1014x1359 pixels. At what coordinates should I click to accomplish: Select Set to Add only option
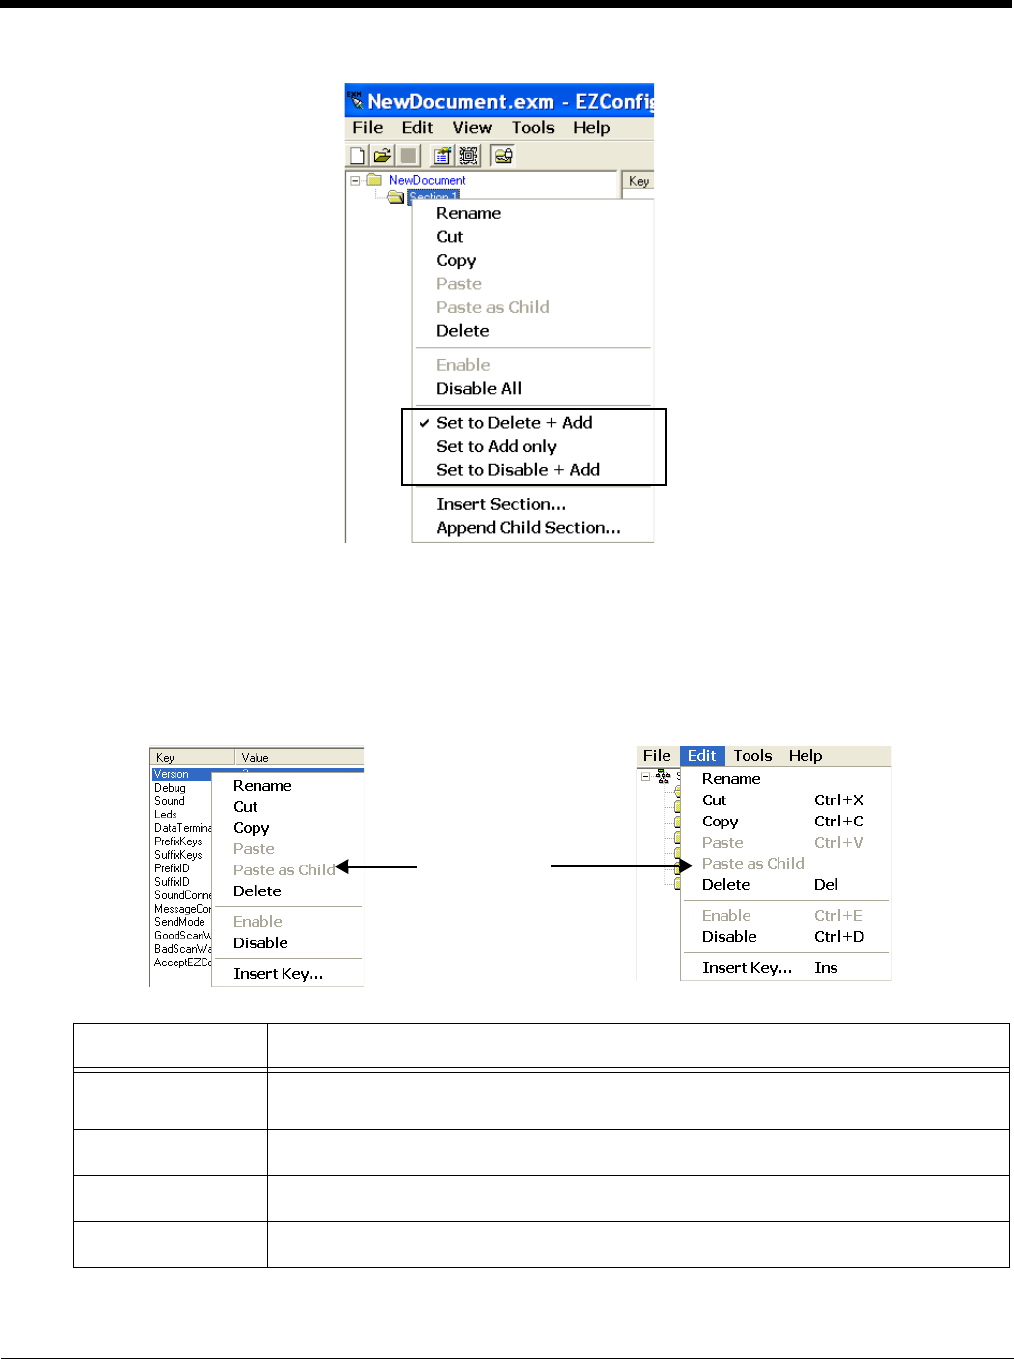click(x=533, y=447)
